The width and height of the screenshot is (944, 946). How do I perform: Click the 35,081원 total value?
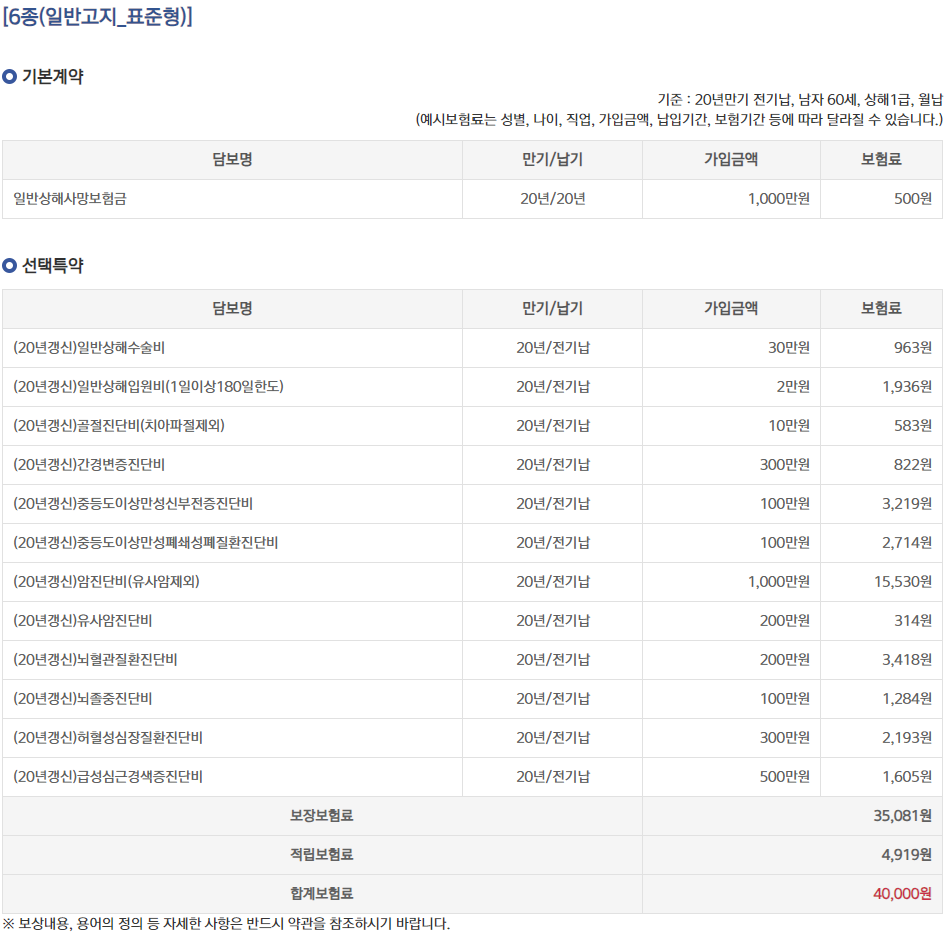[x=903, y=816]
